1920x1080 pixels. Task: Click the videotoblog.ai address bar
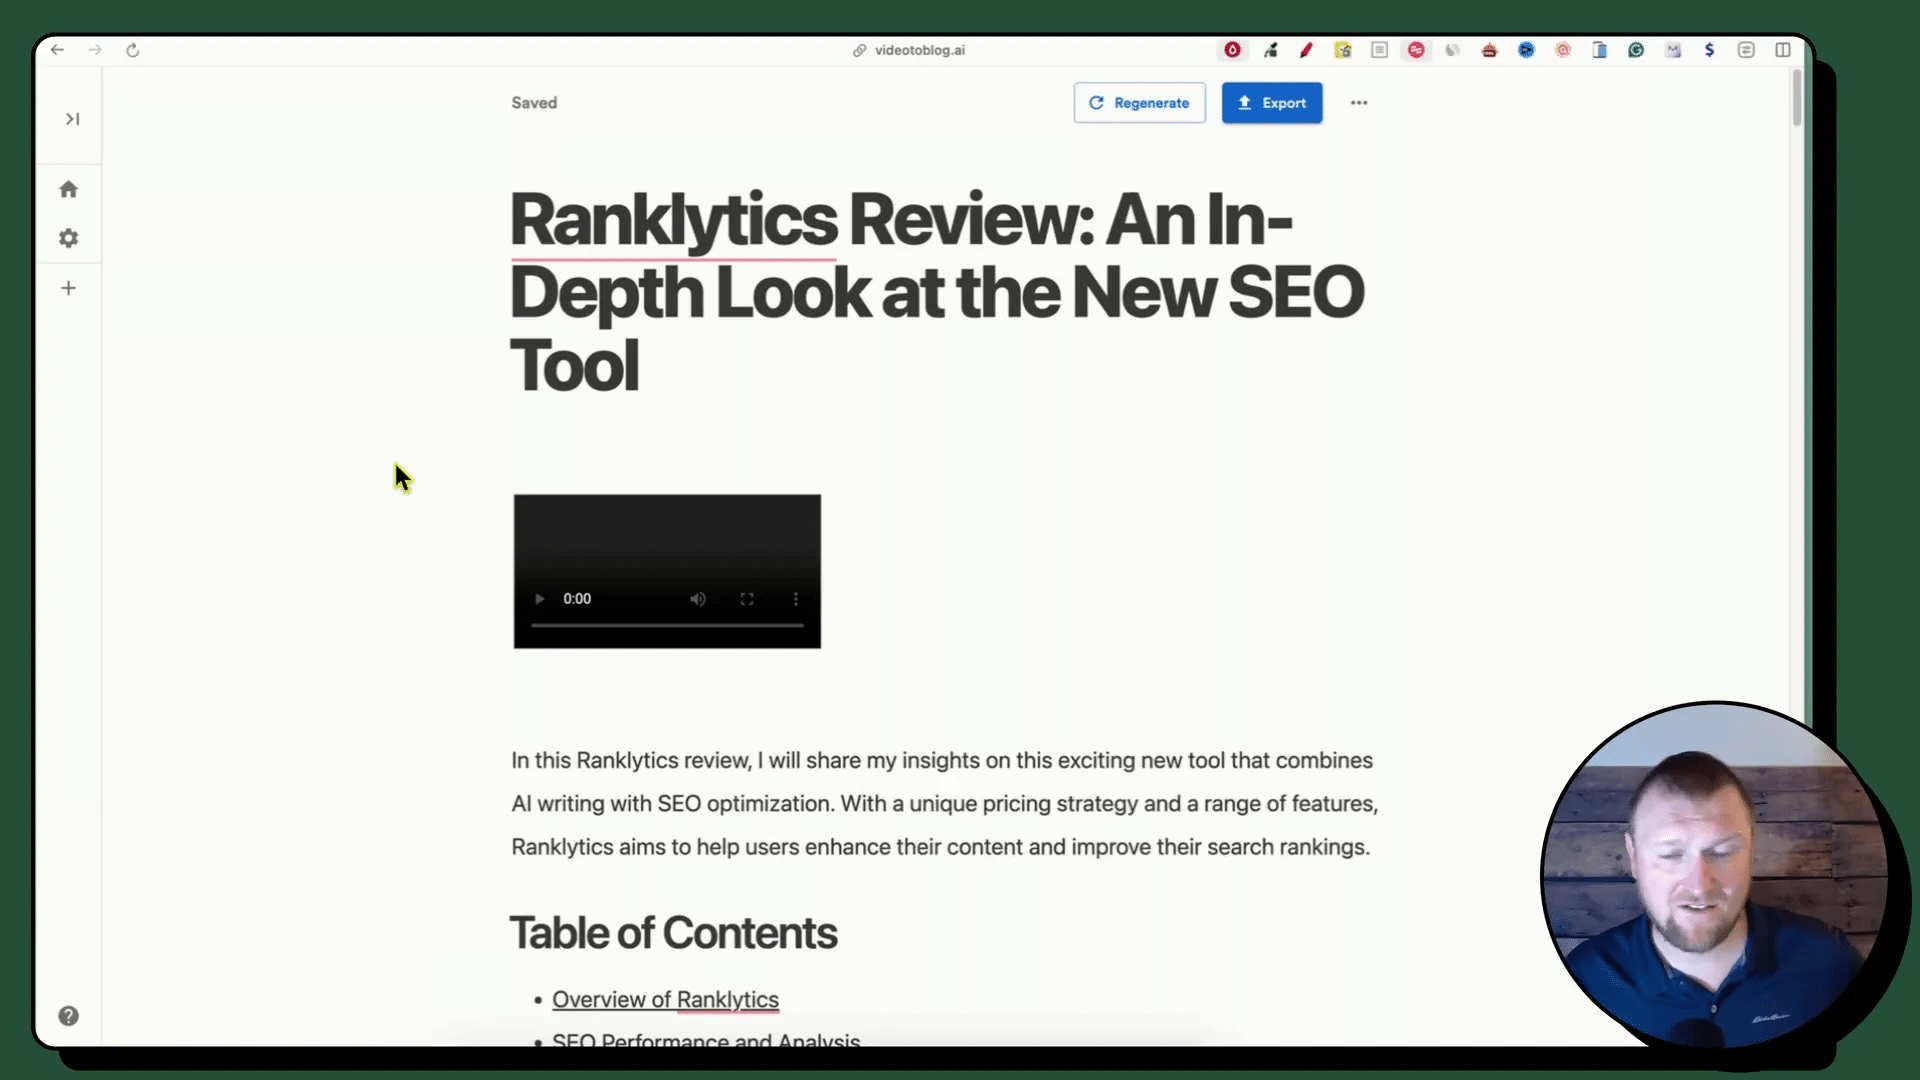point(909,50)
